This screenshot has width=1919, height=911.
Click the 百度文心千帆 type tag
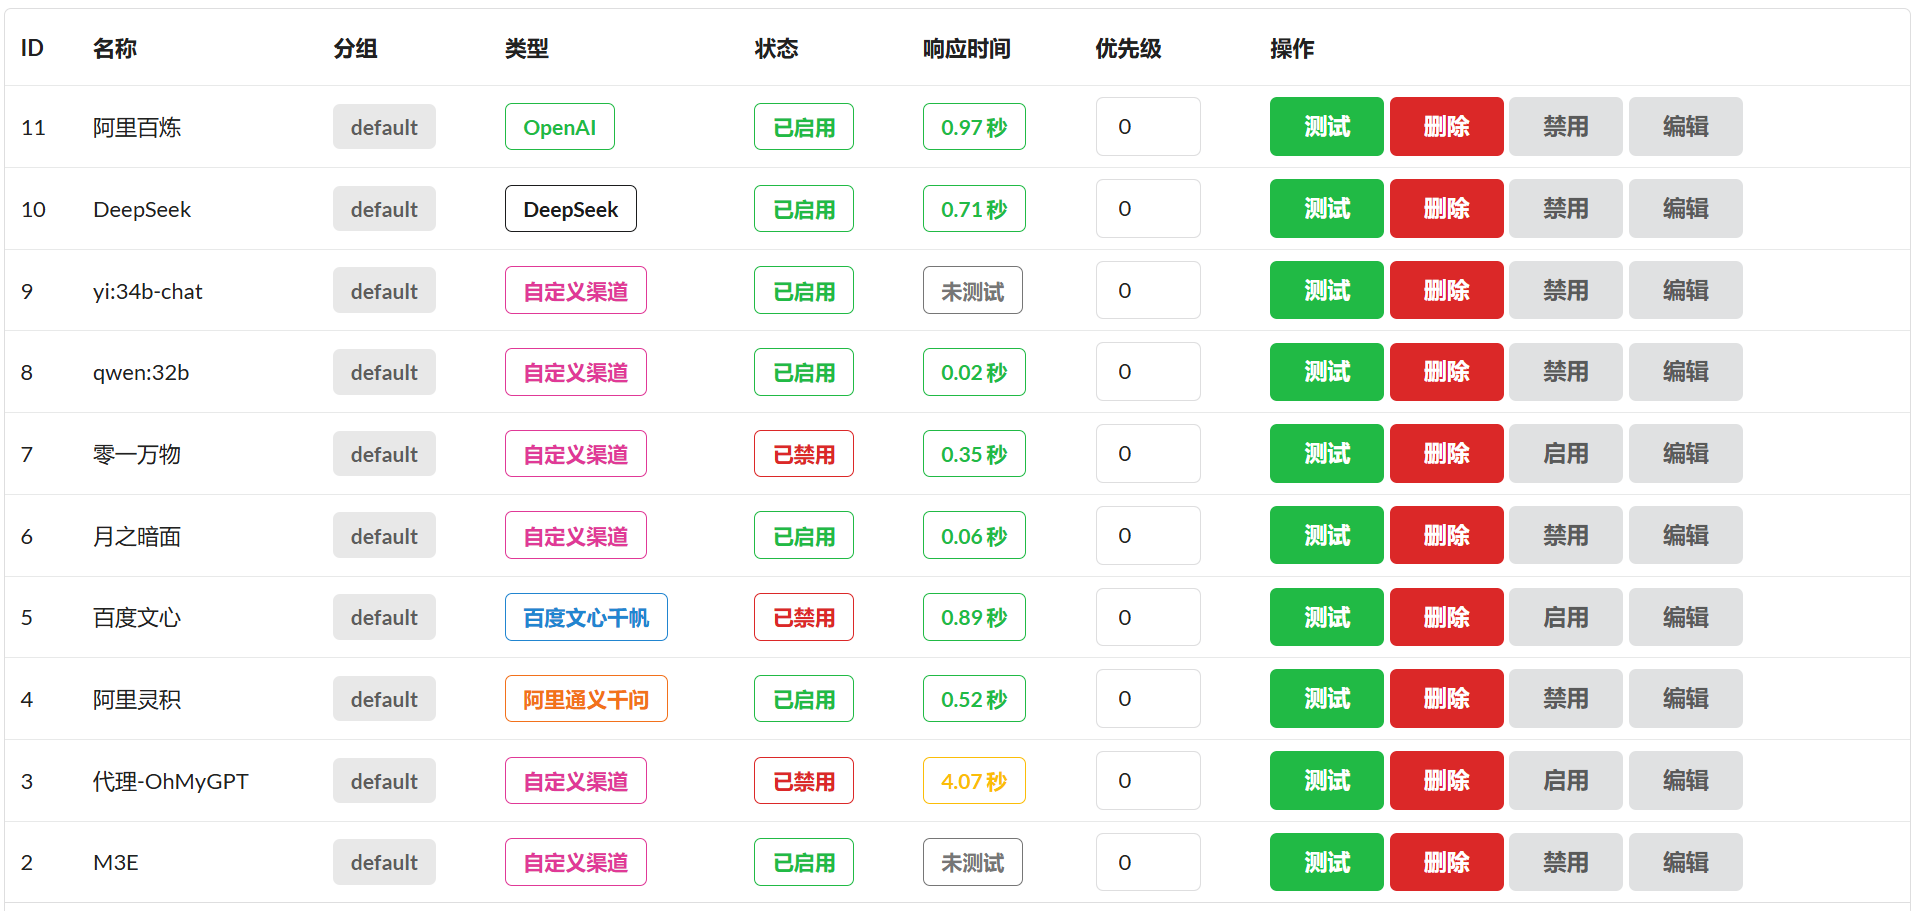coord(586,618)
